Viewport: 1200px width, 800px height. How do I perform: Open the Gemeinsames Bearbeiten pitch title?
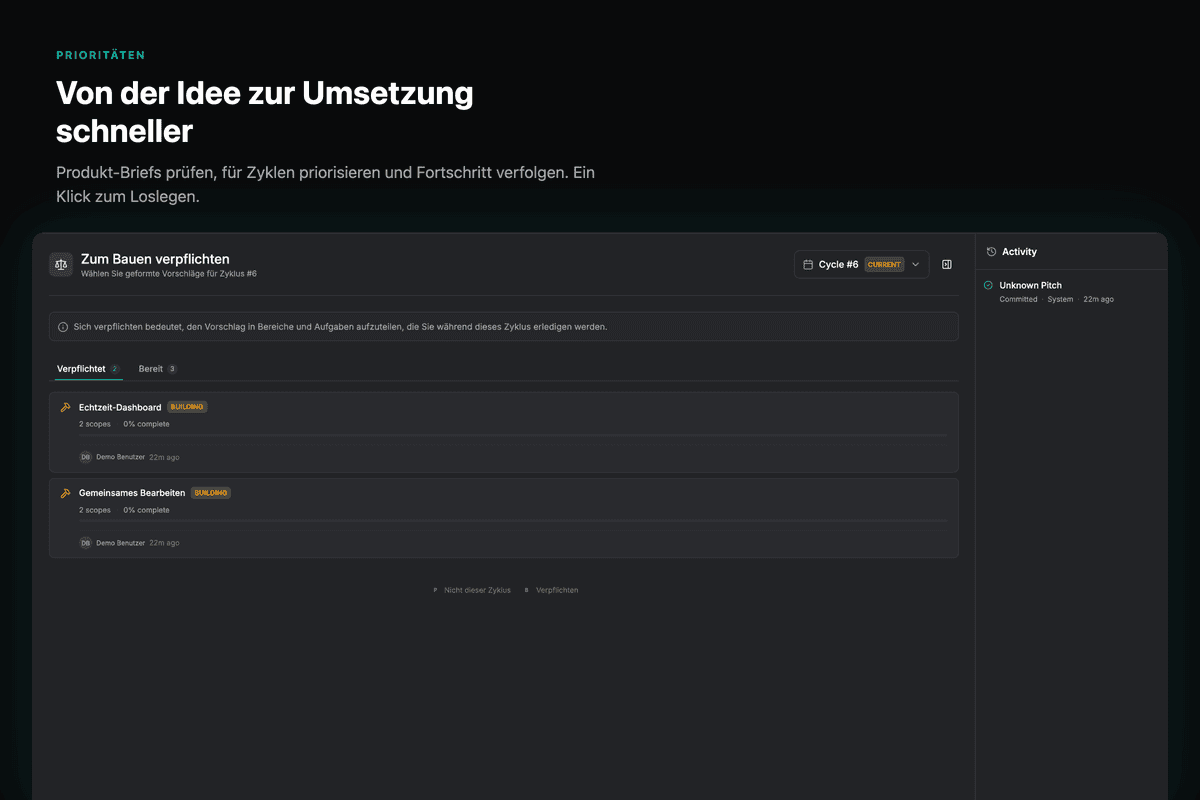point(132,493)
